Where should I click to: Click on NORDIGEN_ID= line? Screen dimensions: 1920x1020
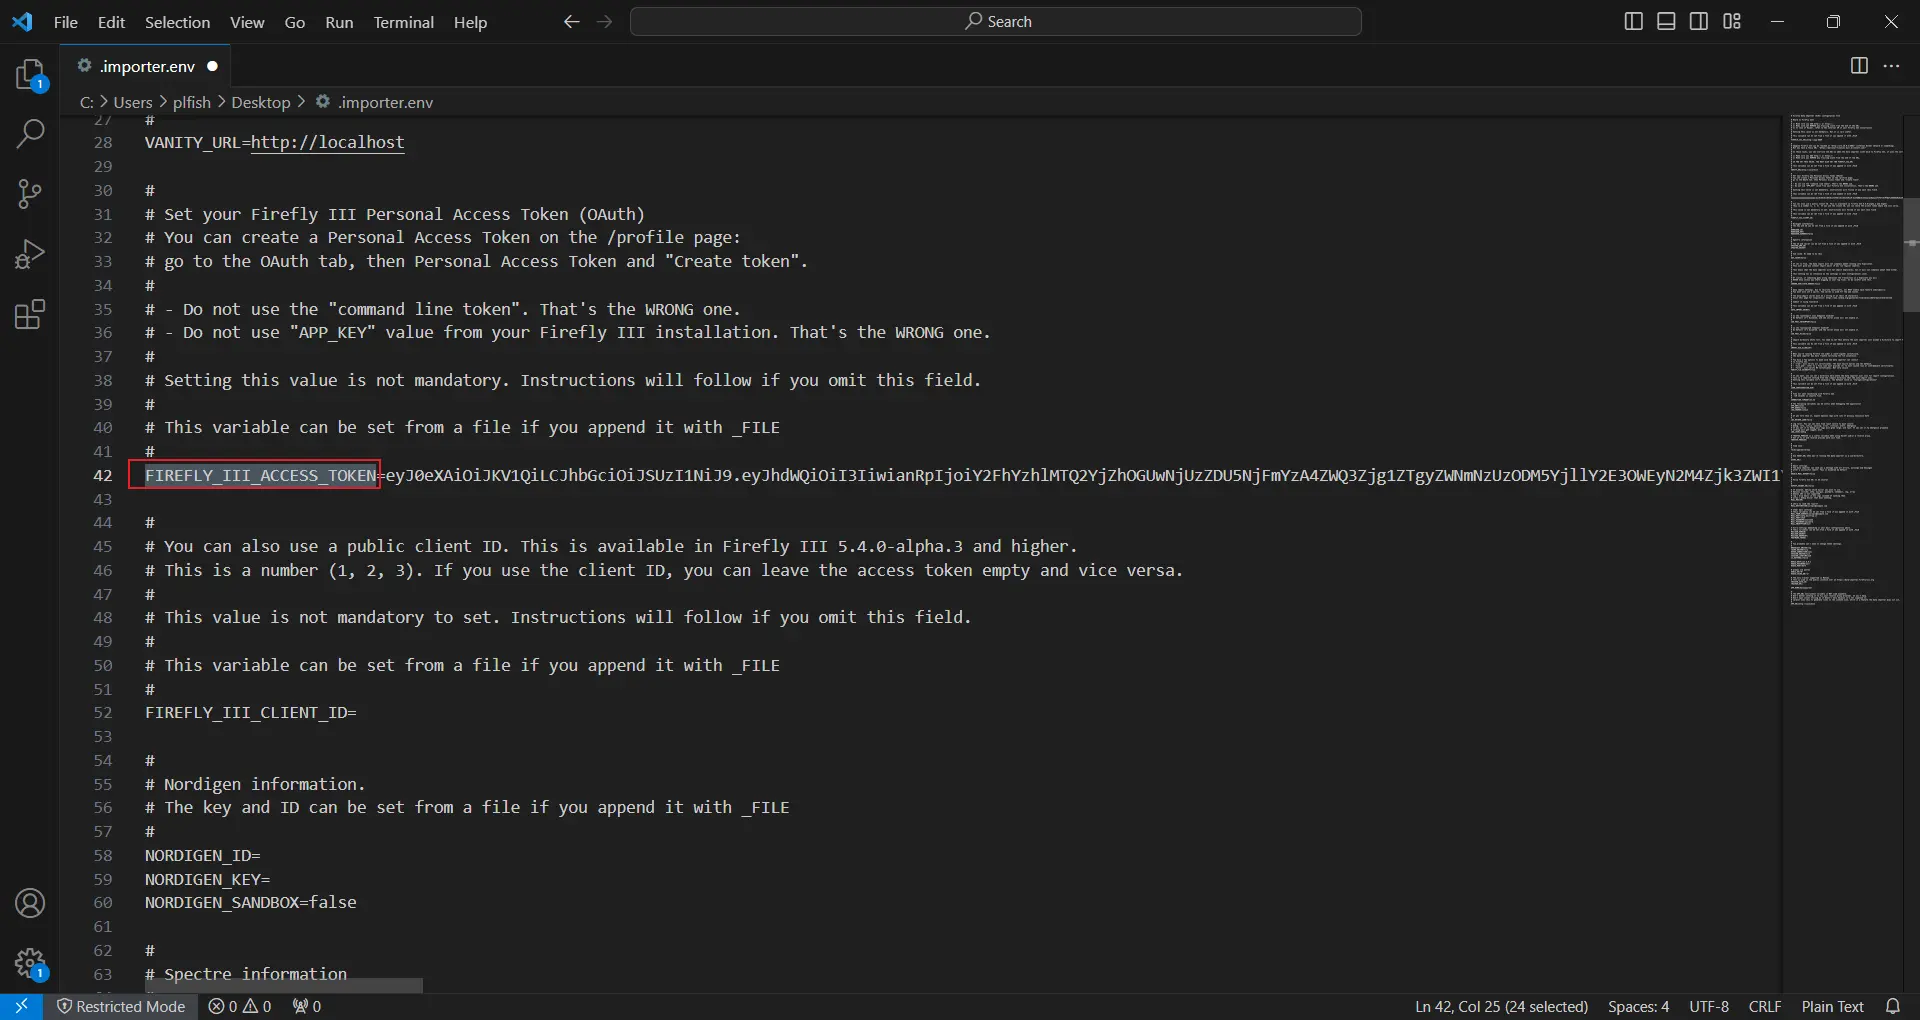(202, 855)
